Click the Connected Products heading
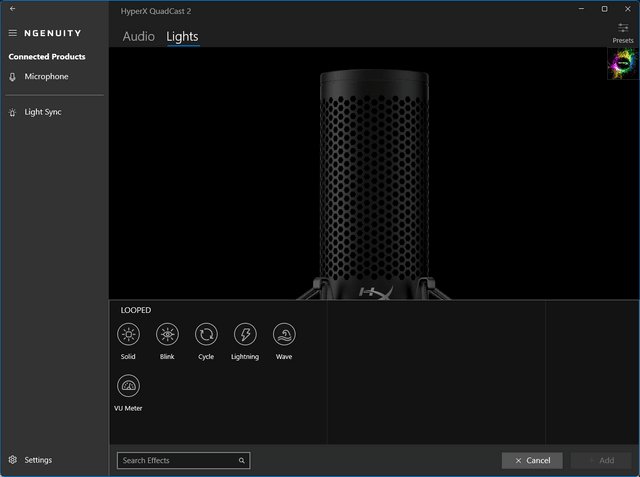Screen dimensions: 640x477 point(47,57)
